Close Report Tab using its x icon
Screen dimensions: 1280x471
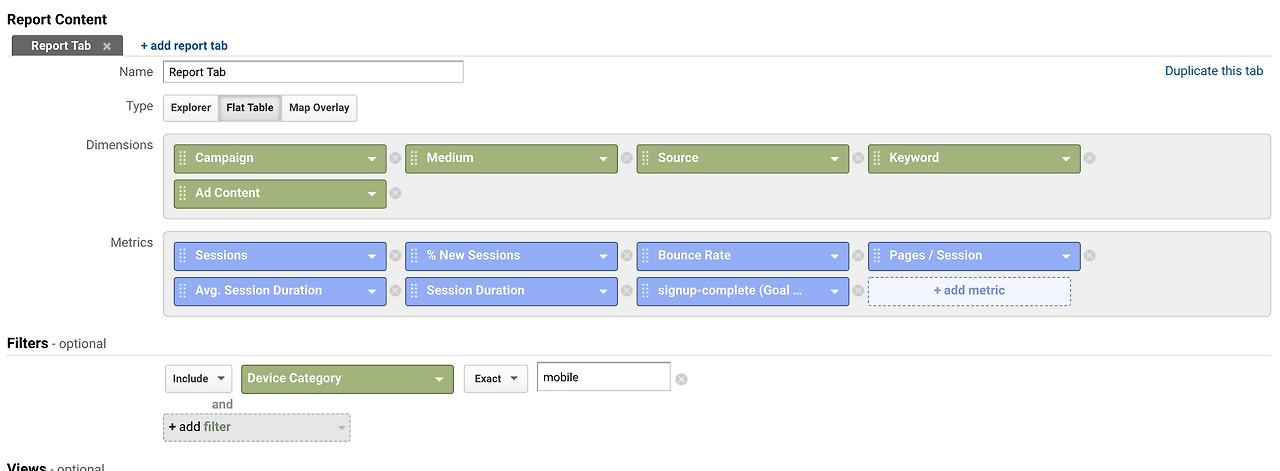(x=107, y=46)
